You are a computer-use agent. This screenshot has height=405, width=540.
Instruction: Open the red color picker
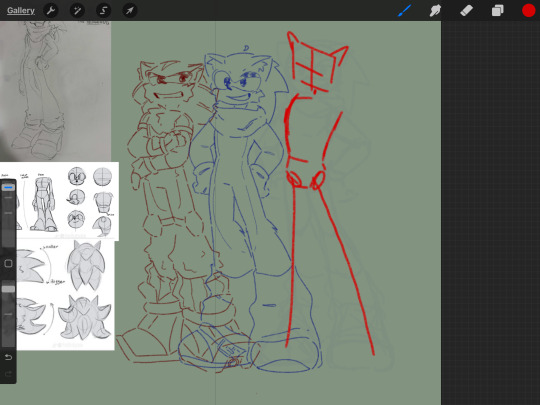click(x=528, y=11)
